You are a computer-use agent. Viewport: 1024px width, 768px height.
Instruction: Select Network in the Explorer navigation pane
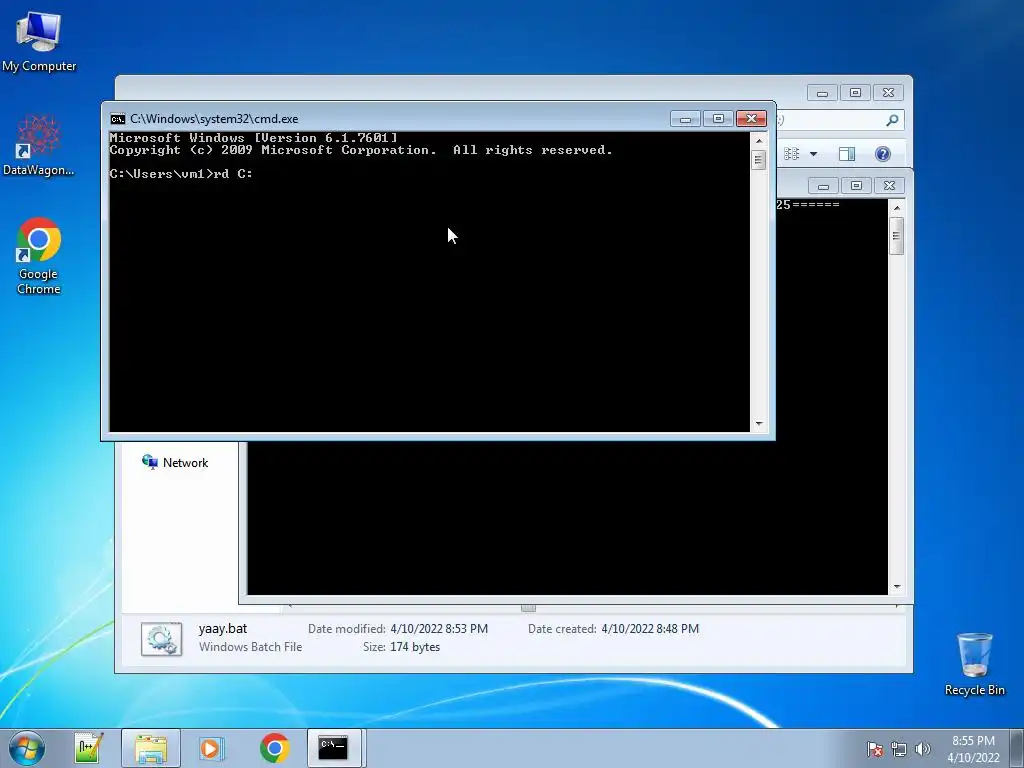pyautogui.click(x=175, y=462)
